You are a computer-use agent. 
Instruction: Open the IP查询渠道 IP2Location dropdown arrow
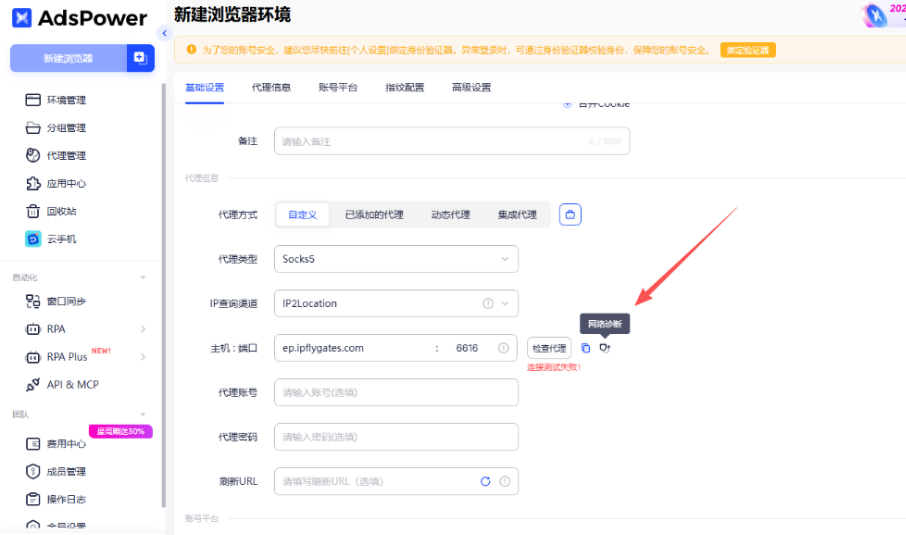505,303
